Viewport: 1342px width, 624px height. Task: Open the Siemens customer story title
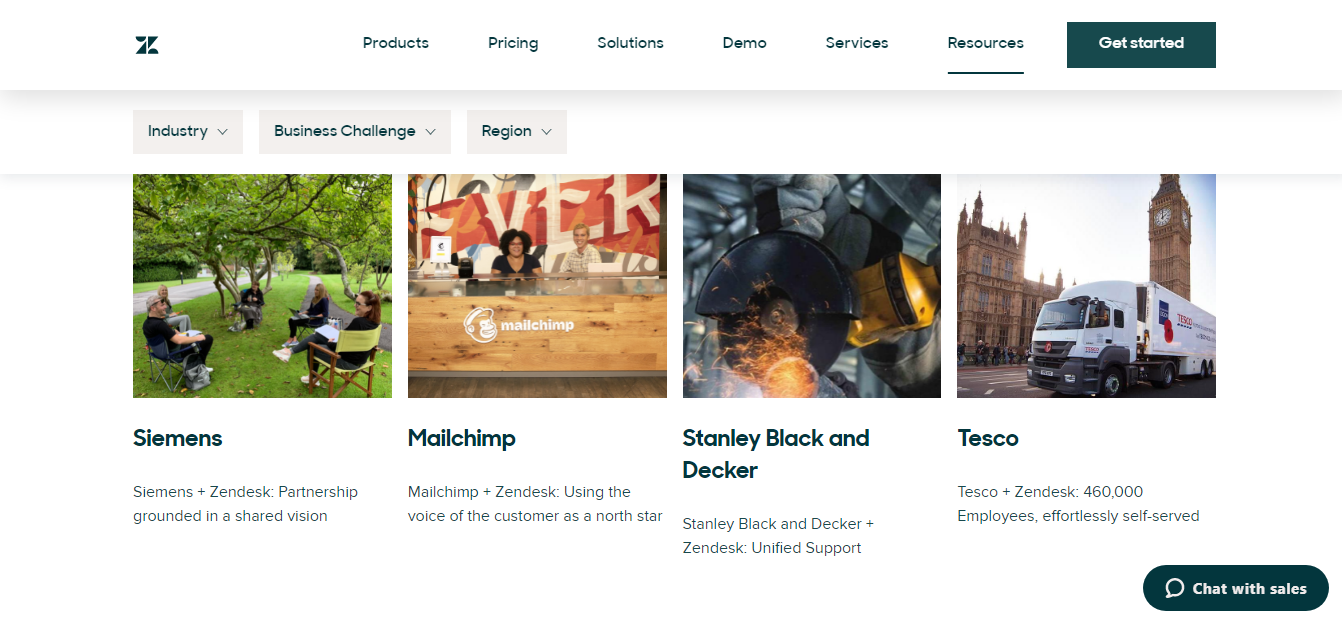(178, 438)
